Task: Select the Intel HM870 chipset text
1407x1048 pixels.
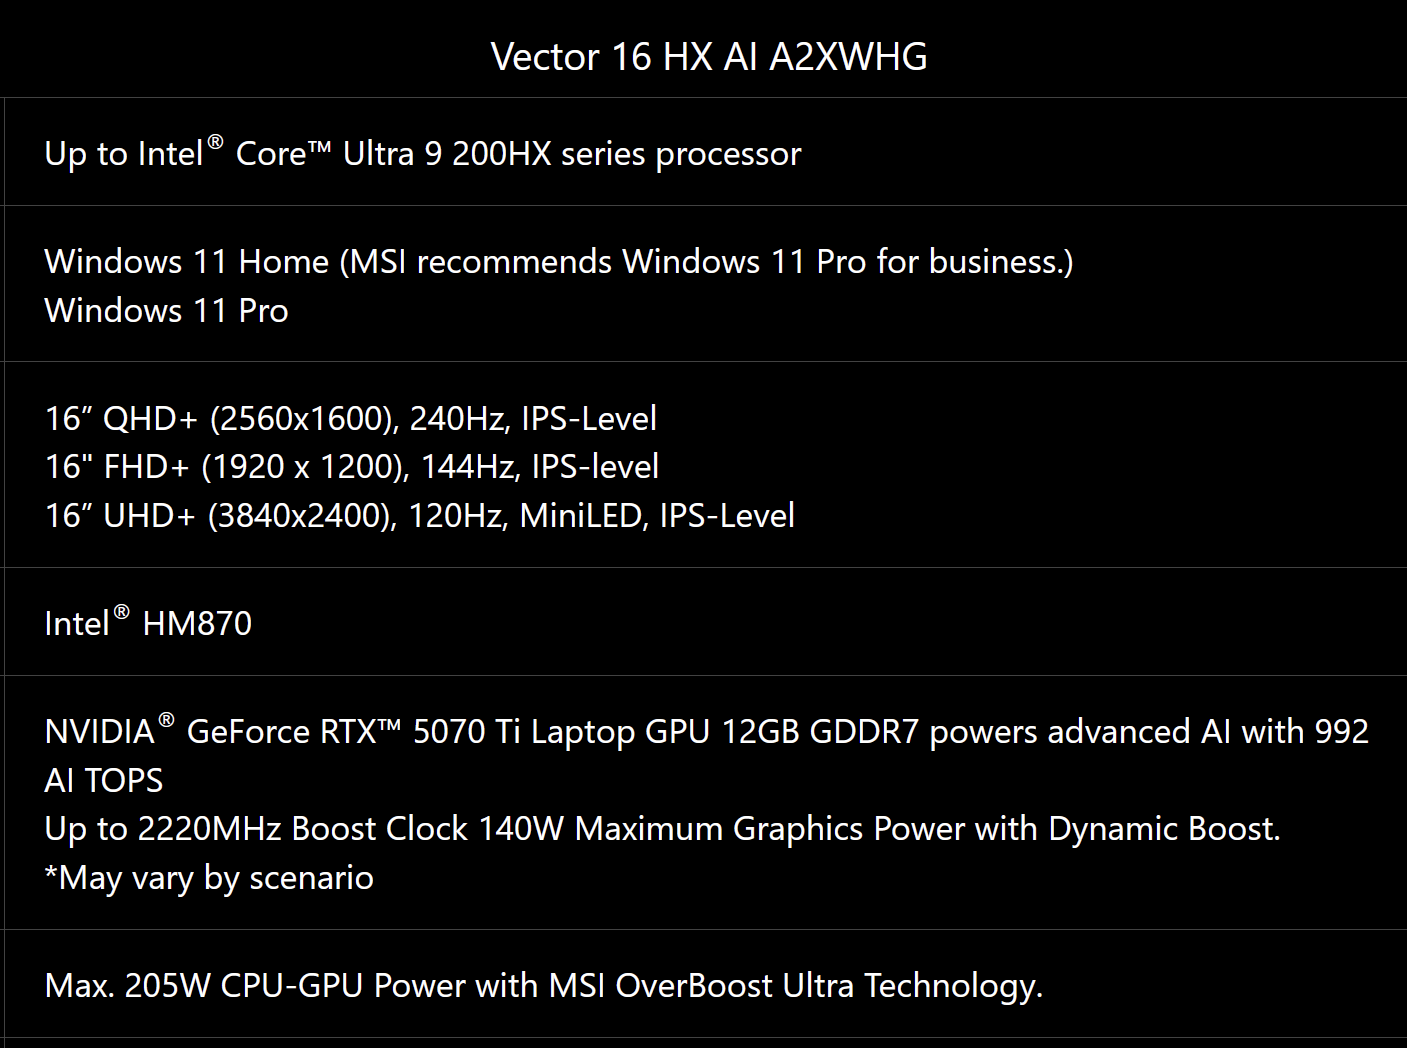Action: 148,623
